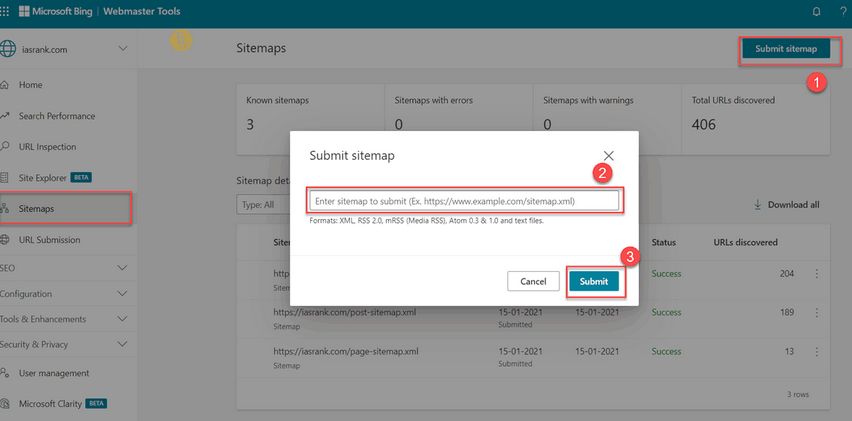Click the User management person icon

(5, 373)
